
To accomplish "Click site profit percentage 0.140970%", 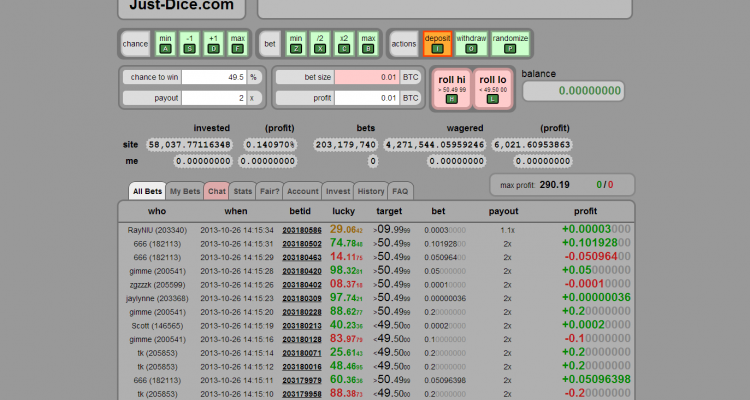I will coord(270,144).
